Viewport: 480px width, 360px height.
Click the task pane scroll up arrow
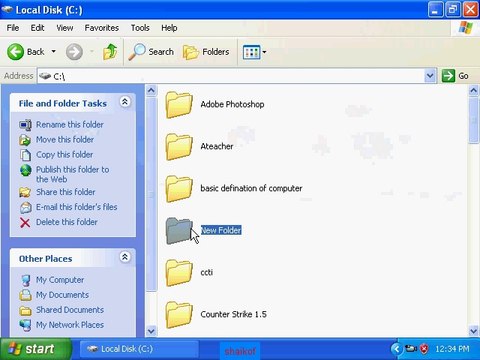[x=151, y=90]
